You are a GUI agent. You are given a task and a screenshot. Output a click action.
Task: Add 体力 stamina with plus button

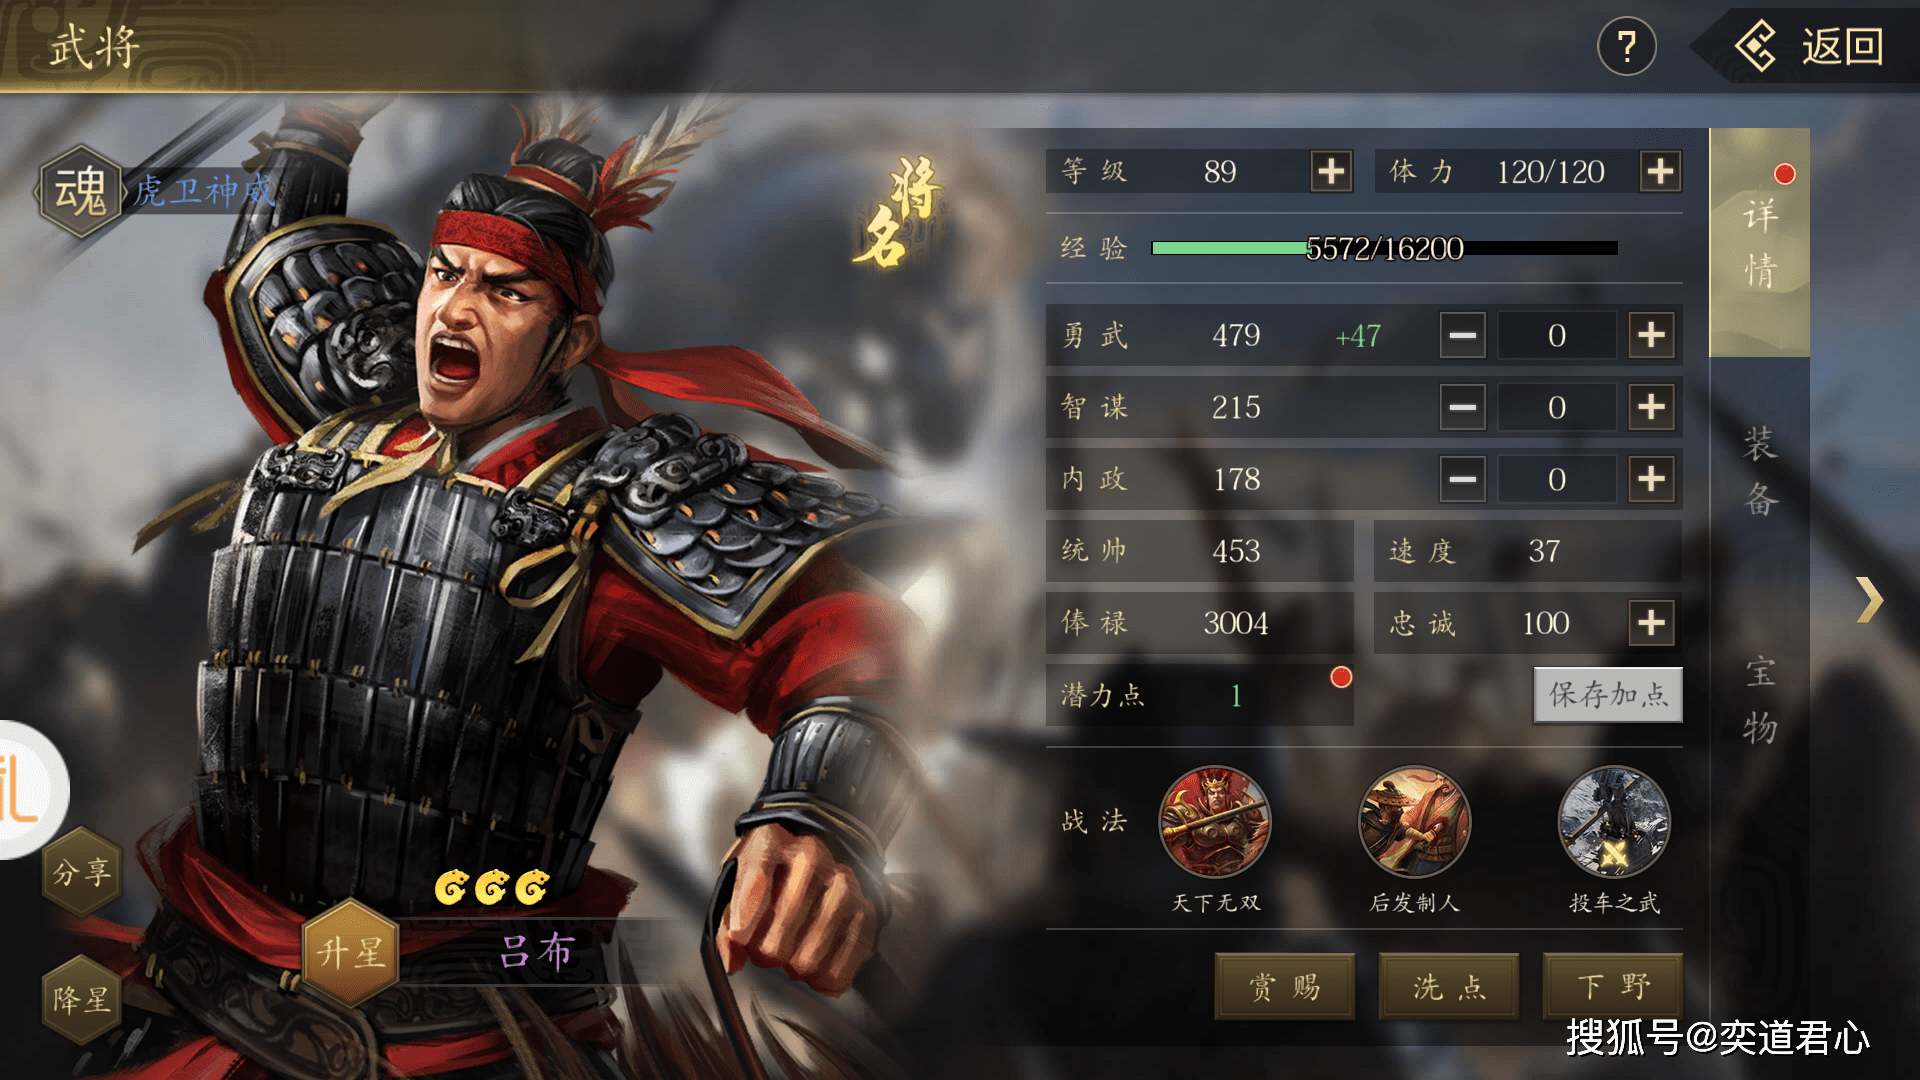[1660, 171]
